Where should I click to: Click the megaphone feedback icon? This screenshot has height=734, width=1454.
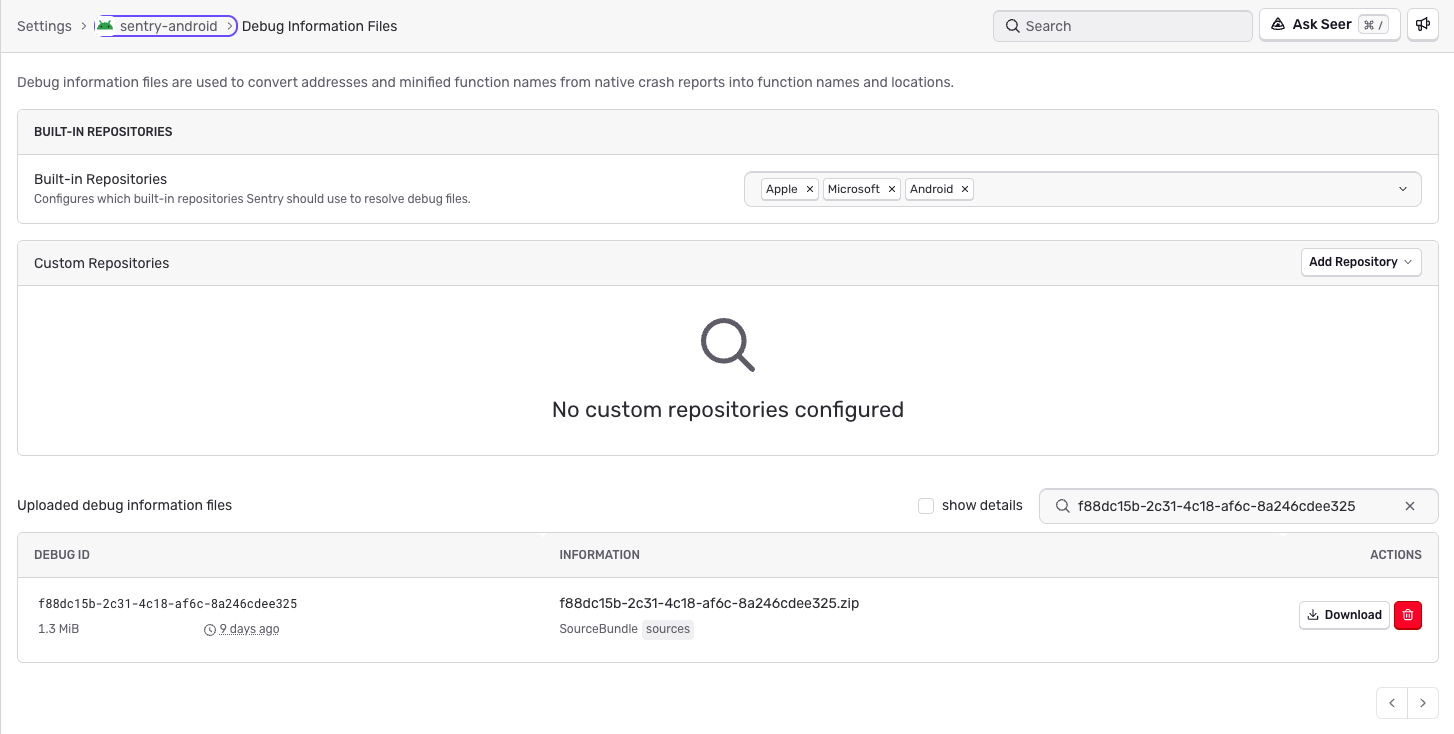pos(1422,25)
